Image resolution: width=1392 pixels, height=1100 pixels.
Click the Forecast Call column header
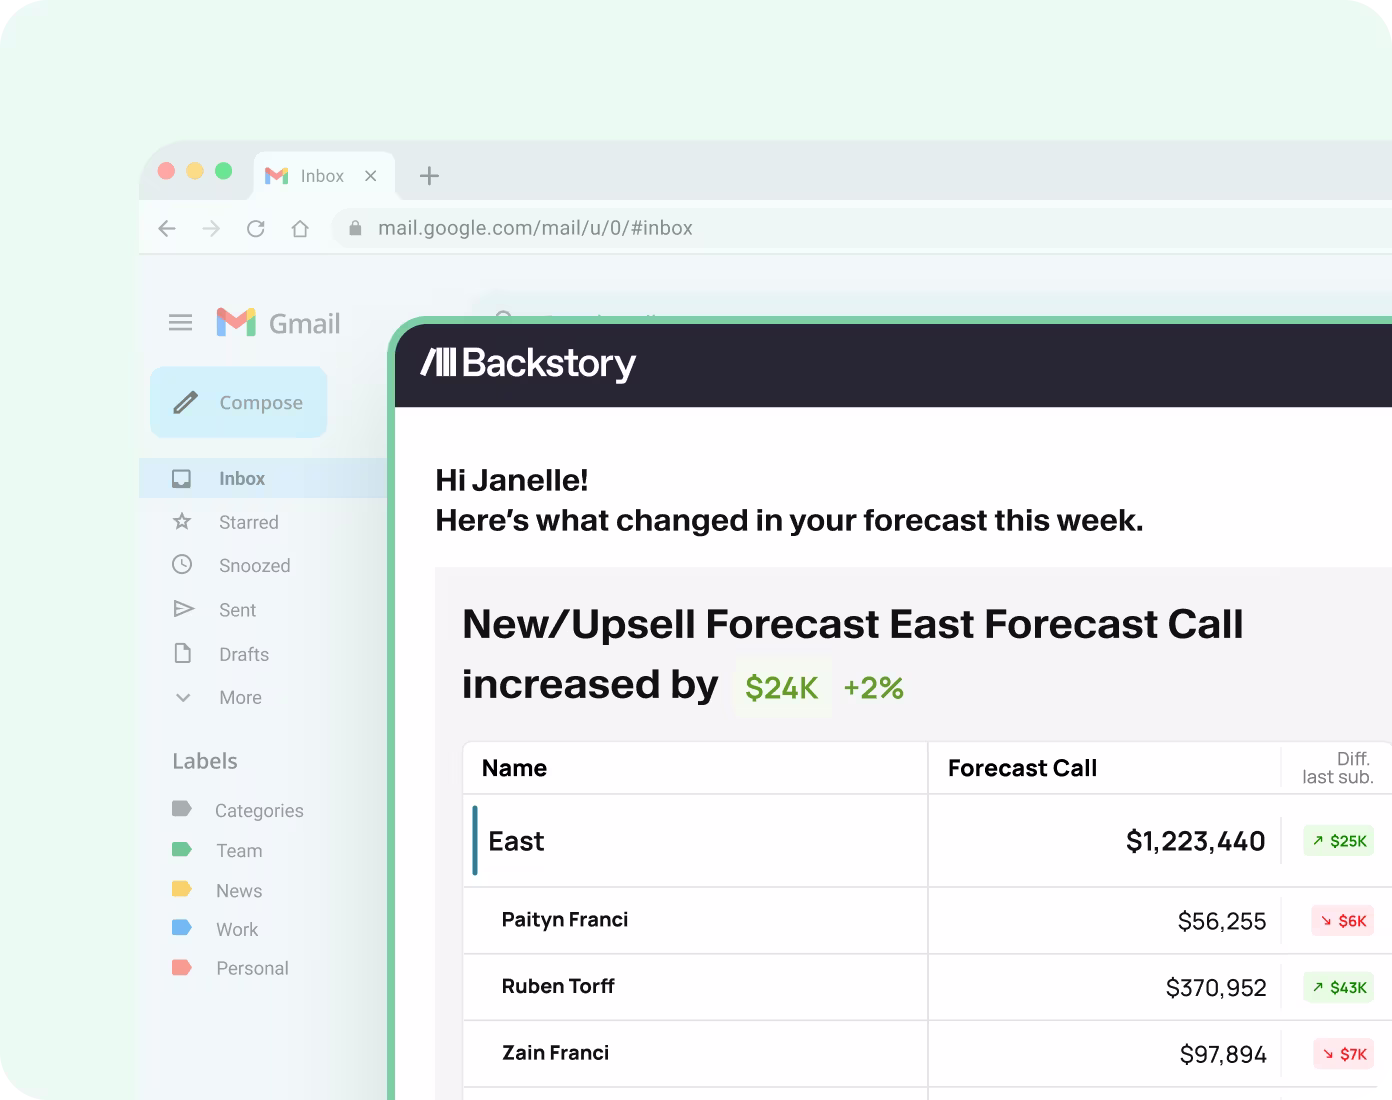[1022, 768]
